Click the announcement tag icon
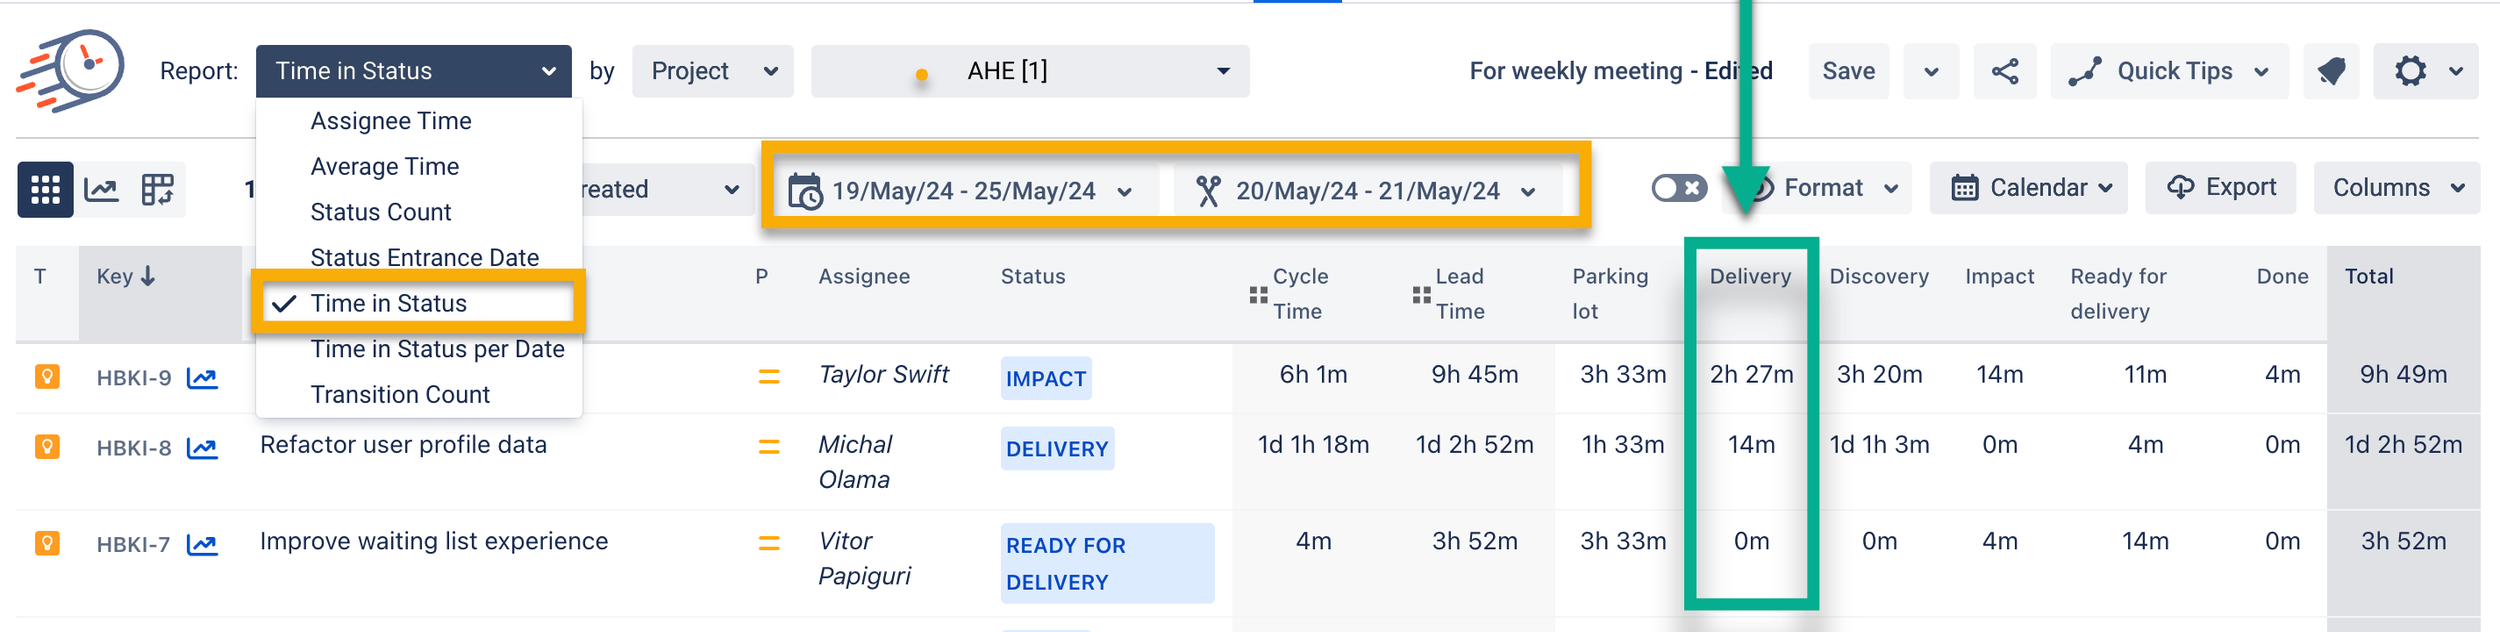 coord(2330,71)
